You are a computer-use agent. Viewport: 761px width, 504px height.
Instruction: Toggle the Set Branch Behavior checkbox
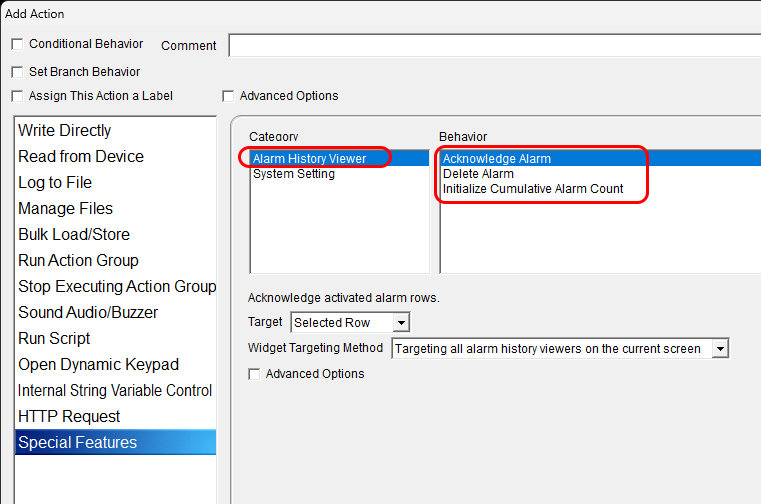17,72
